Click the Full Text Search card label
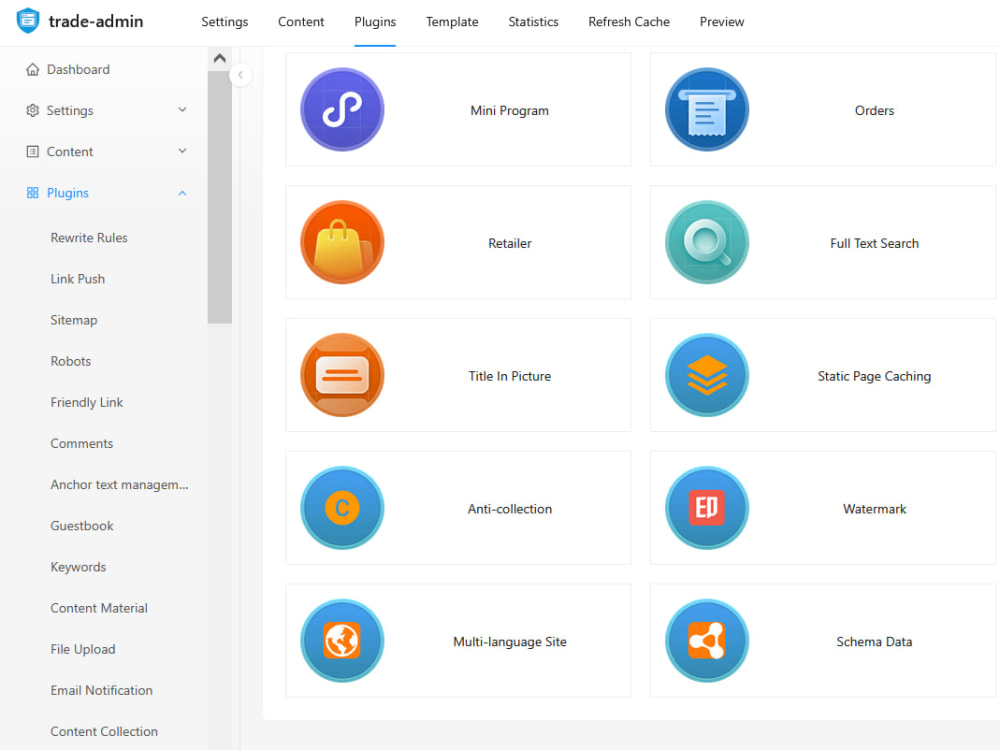 [x=874, y=243]
